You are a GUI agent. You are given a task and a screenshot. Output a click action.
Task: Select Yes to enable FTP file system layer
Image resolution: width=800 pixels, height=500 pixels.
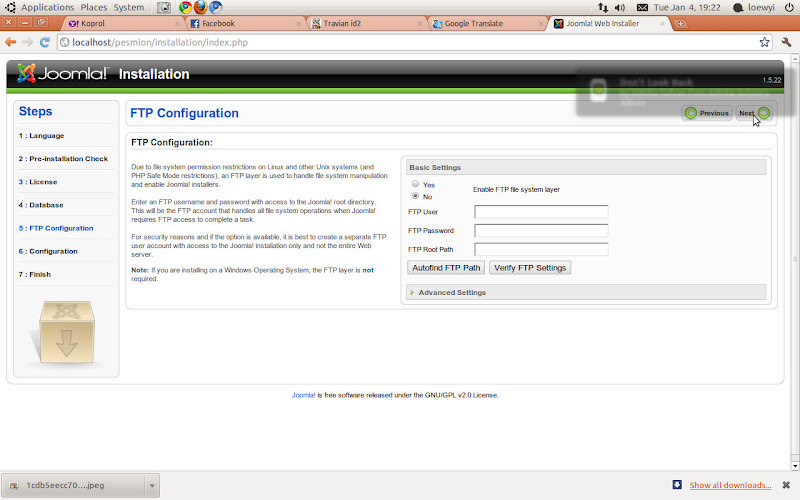[415, 184]
